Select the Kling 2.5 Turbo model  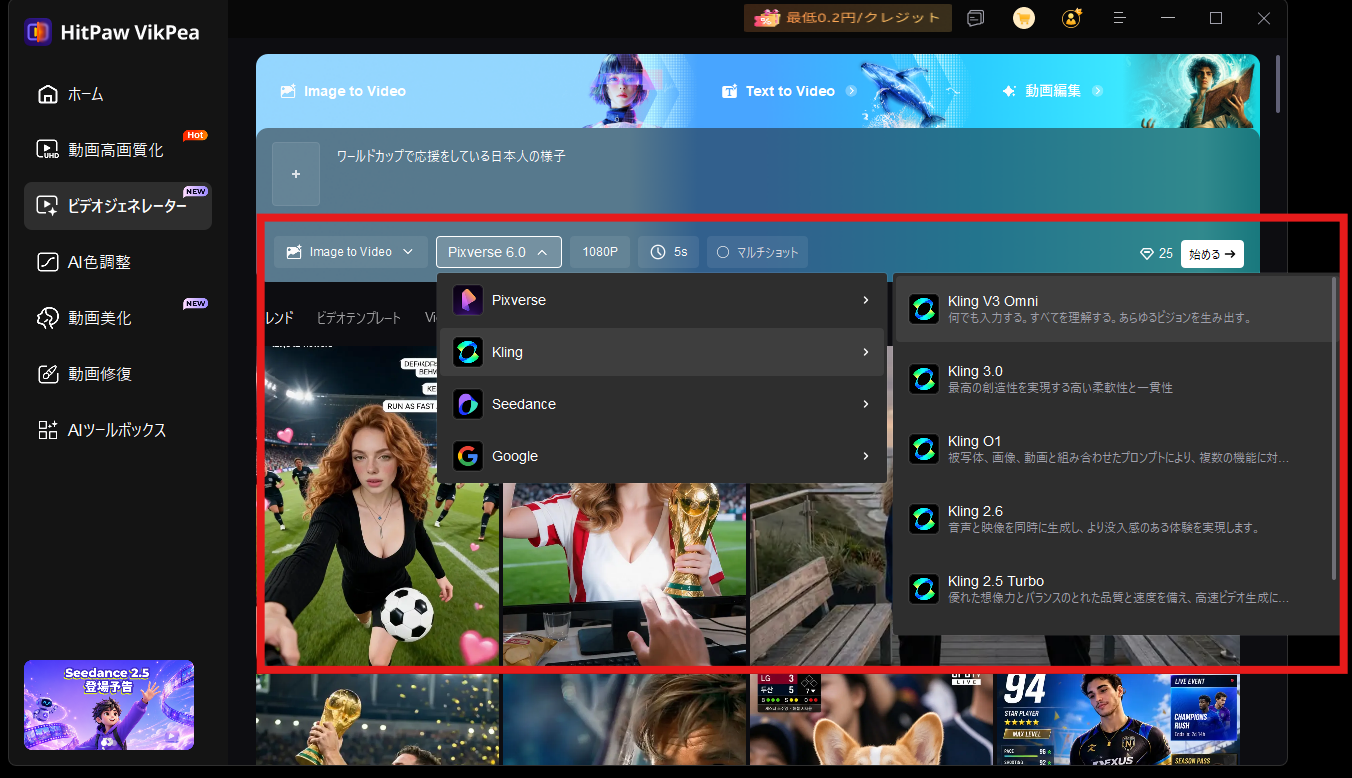coord(1114,589)
